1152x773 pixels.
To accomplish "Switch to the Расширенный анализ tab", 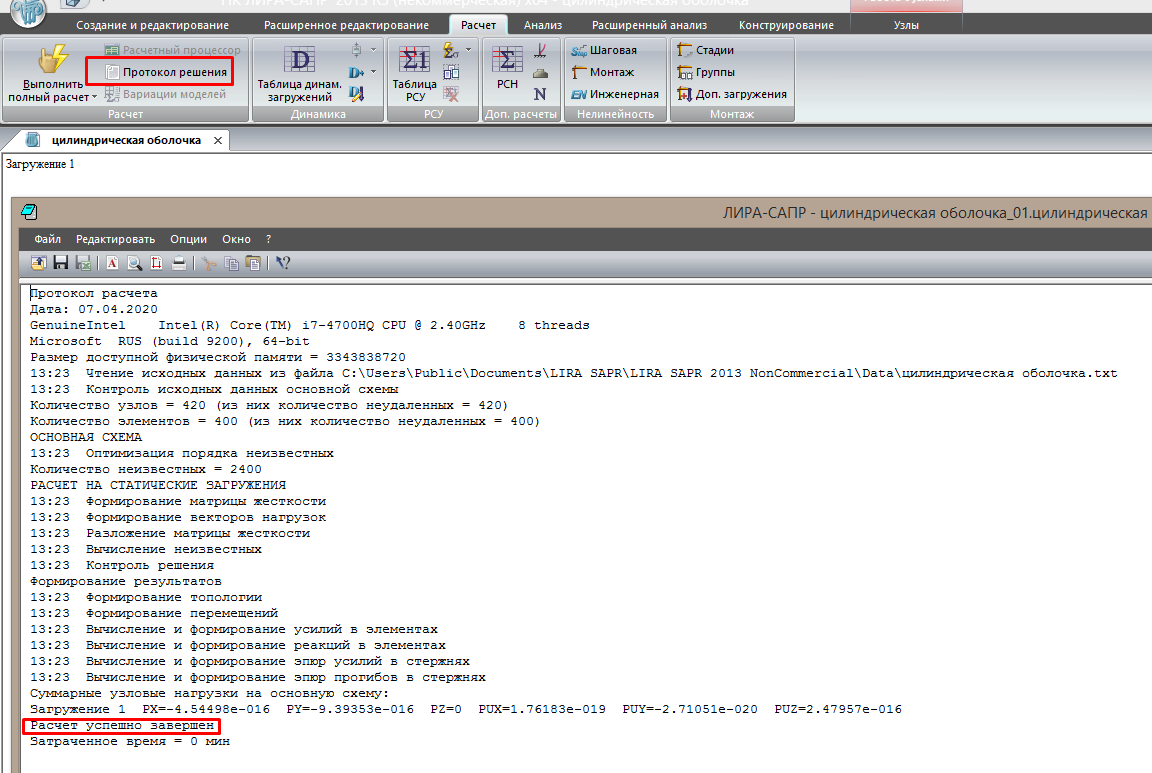I will 649,25.
